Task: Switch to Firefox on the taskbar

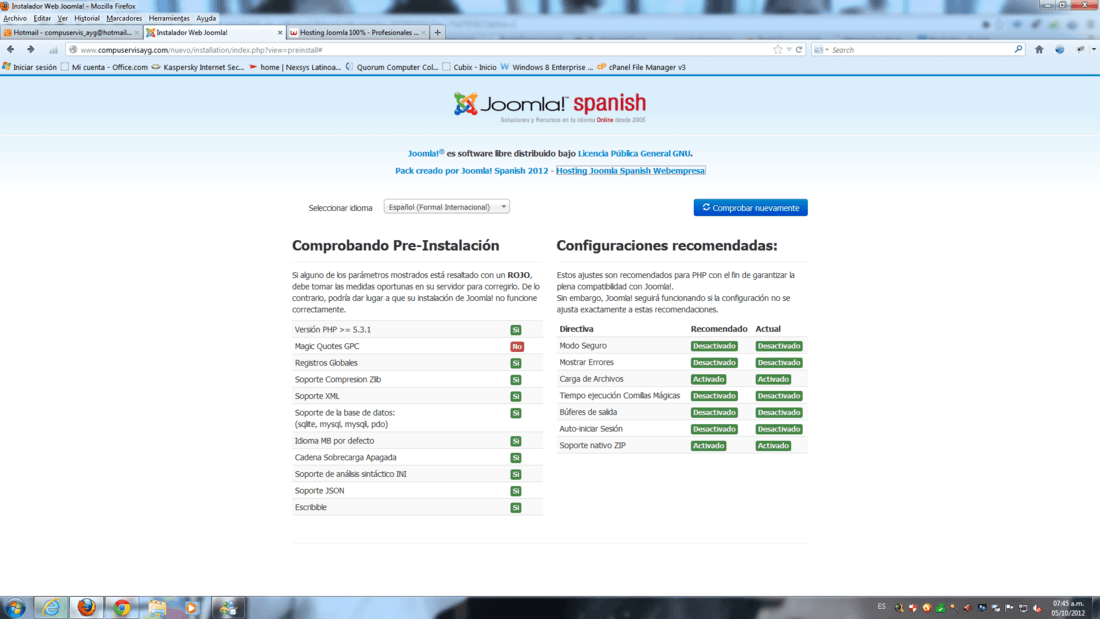Action: (86, 608)
